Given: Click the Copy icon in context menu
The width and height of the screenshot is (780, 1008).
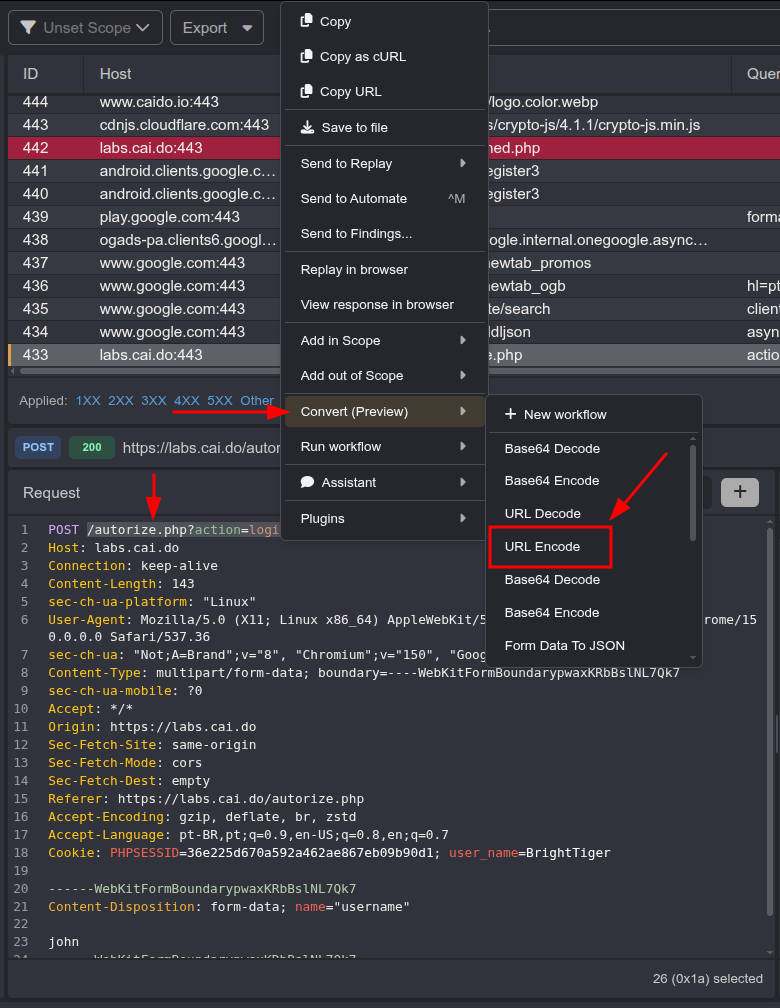Looking at the screenshot, I should [x=307, y=21].
